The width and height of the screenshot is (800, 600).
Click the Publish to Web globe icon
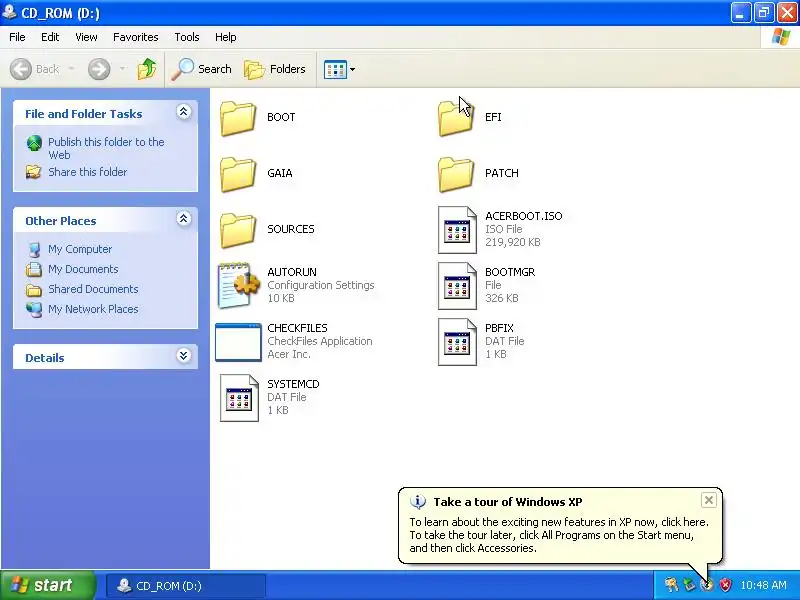pyautogui.click(x=34, y=143)
